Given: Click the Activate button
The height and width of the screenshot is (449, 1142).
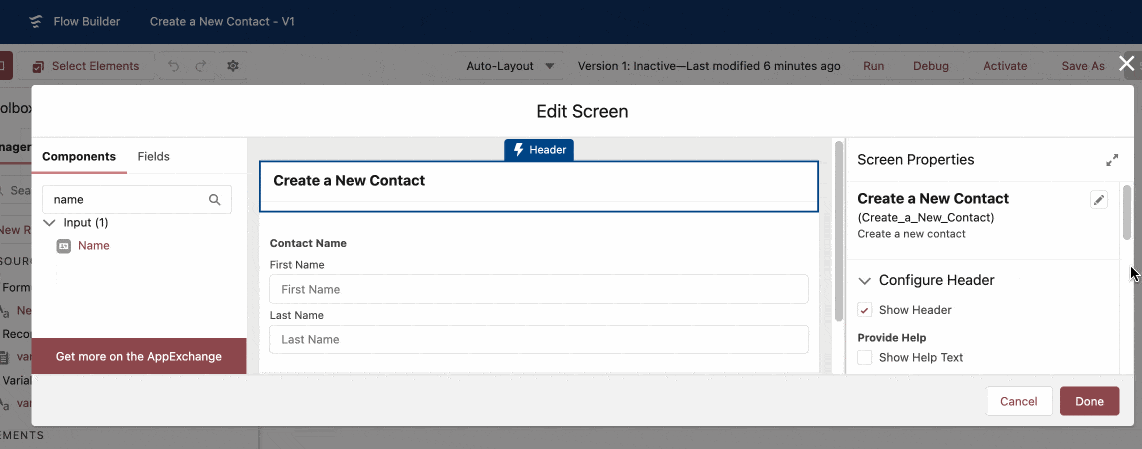Looking at the screenshot, I should pyautogui.click(x=1005, y=66).
